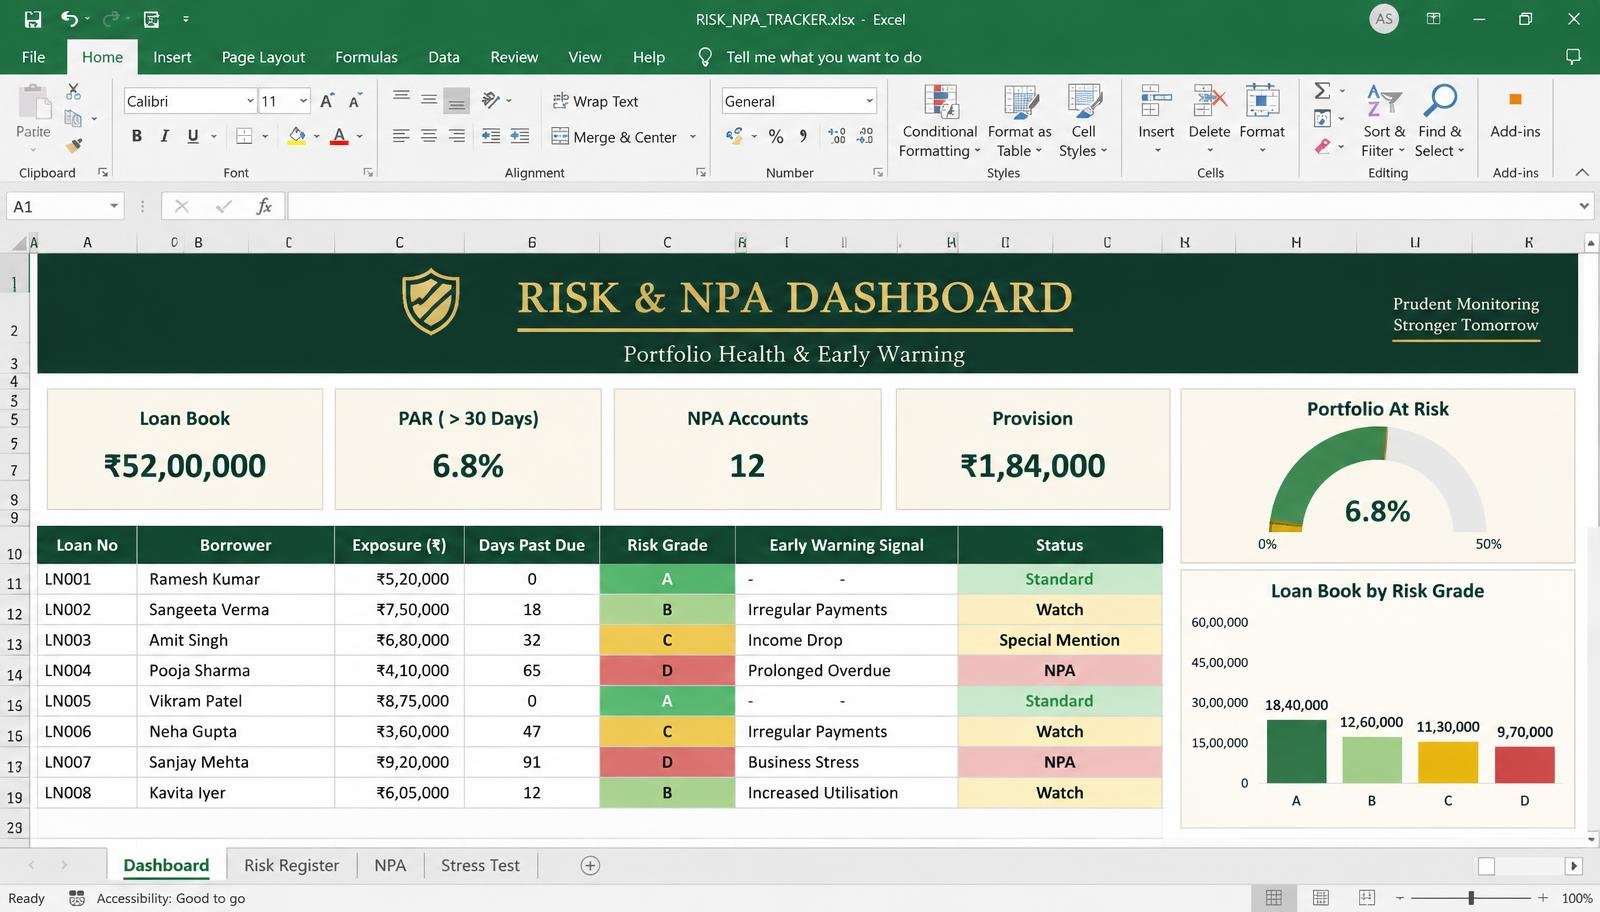Click the Fill Color paint bucket
The image size is (1600, 912).
(297, 136)
